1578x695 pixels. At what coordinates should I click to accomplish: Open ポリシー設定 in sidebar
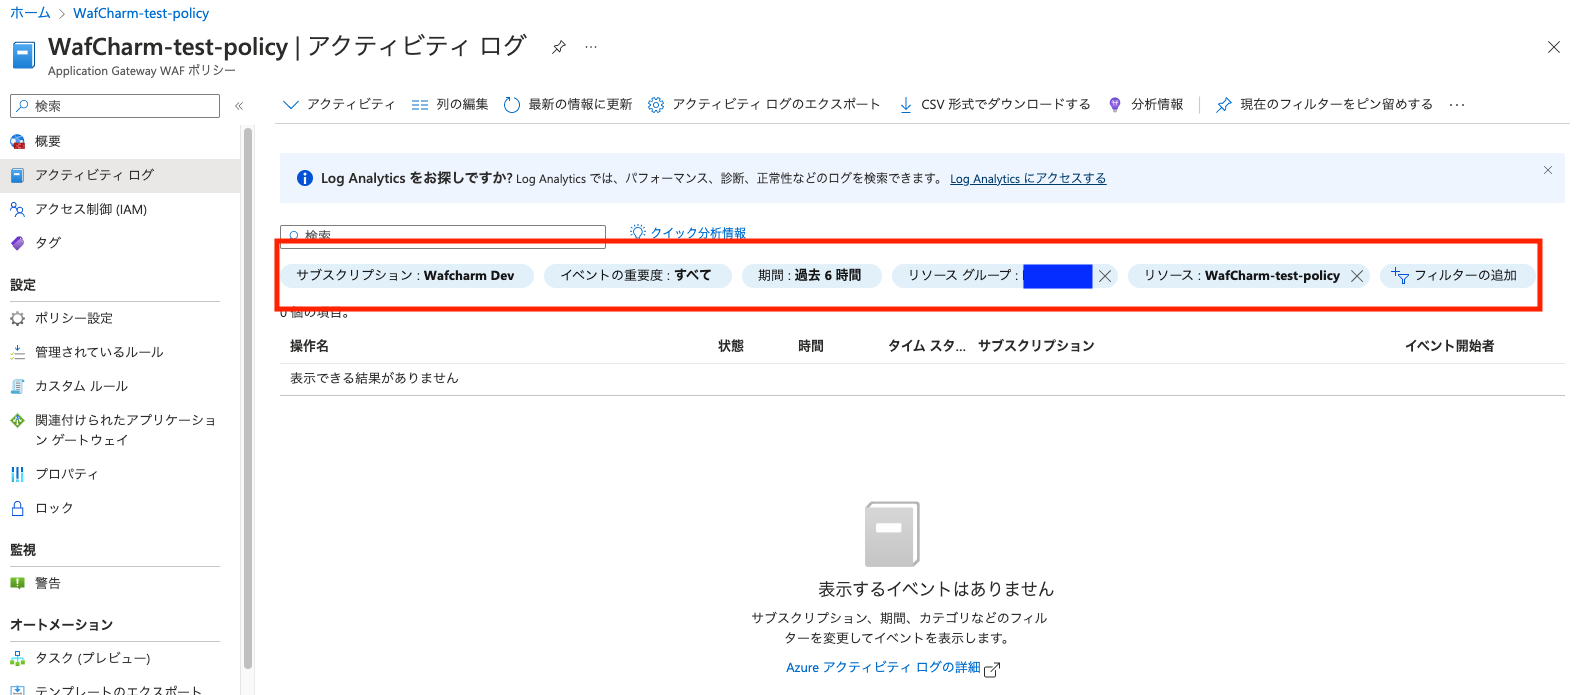pyautogui.click(x=120, y=318)
